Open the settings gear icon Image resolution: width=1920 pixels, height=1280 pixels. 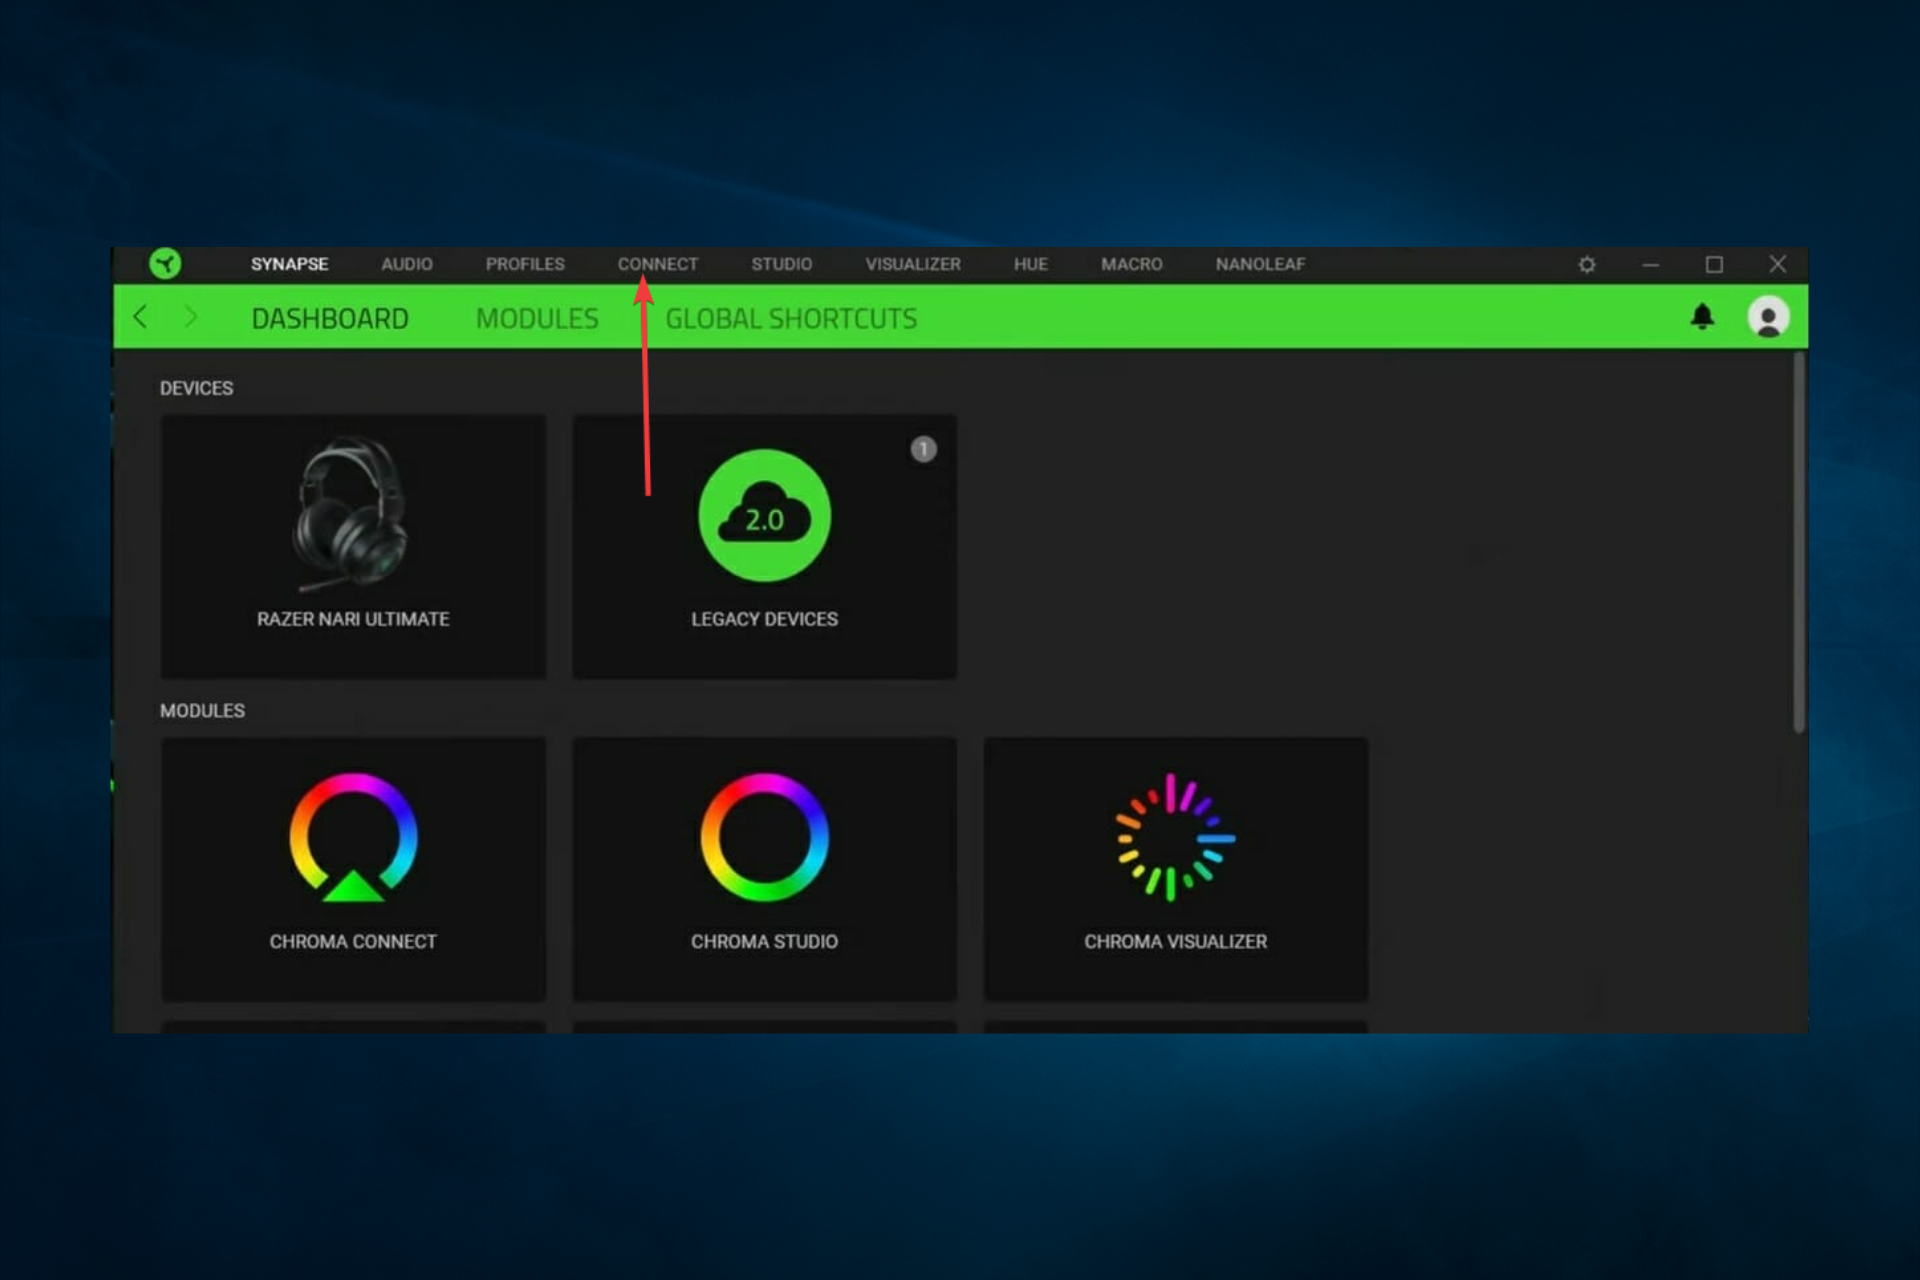1587,265
